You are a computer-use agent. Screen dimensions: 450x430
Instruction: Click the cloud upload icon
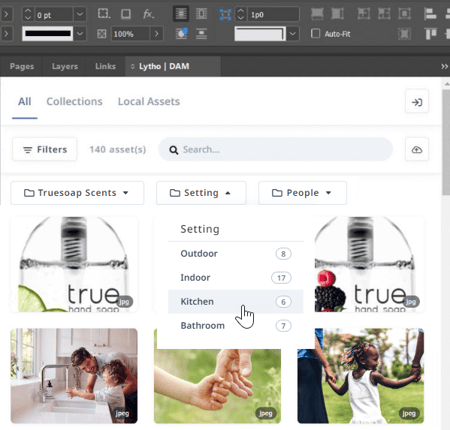point(417,150)
